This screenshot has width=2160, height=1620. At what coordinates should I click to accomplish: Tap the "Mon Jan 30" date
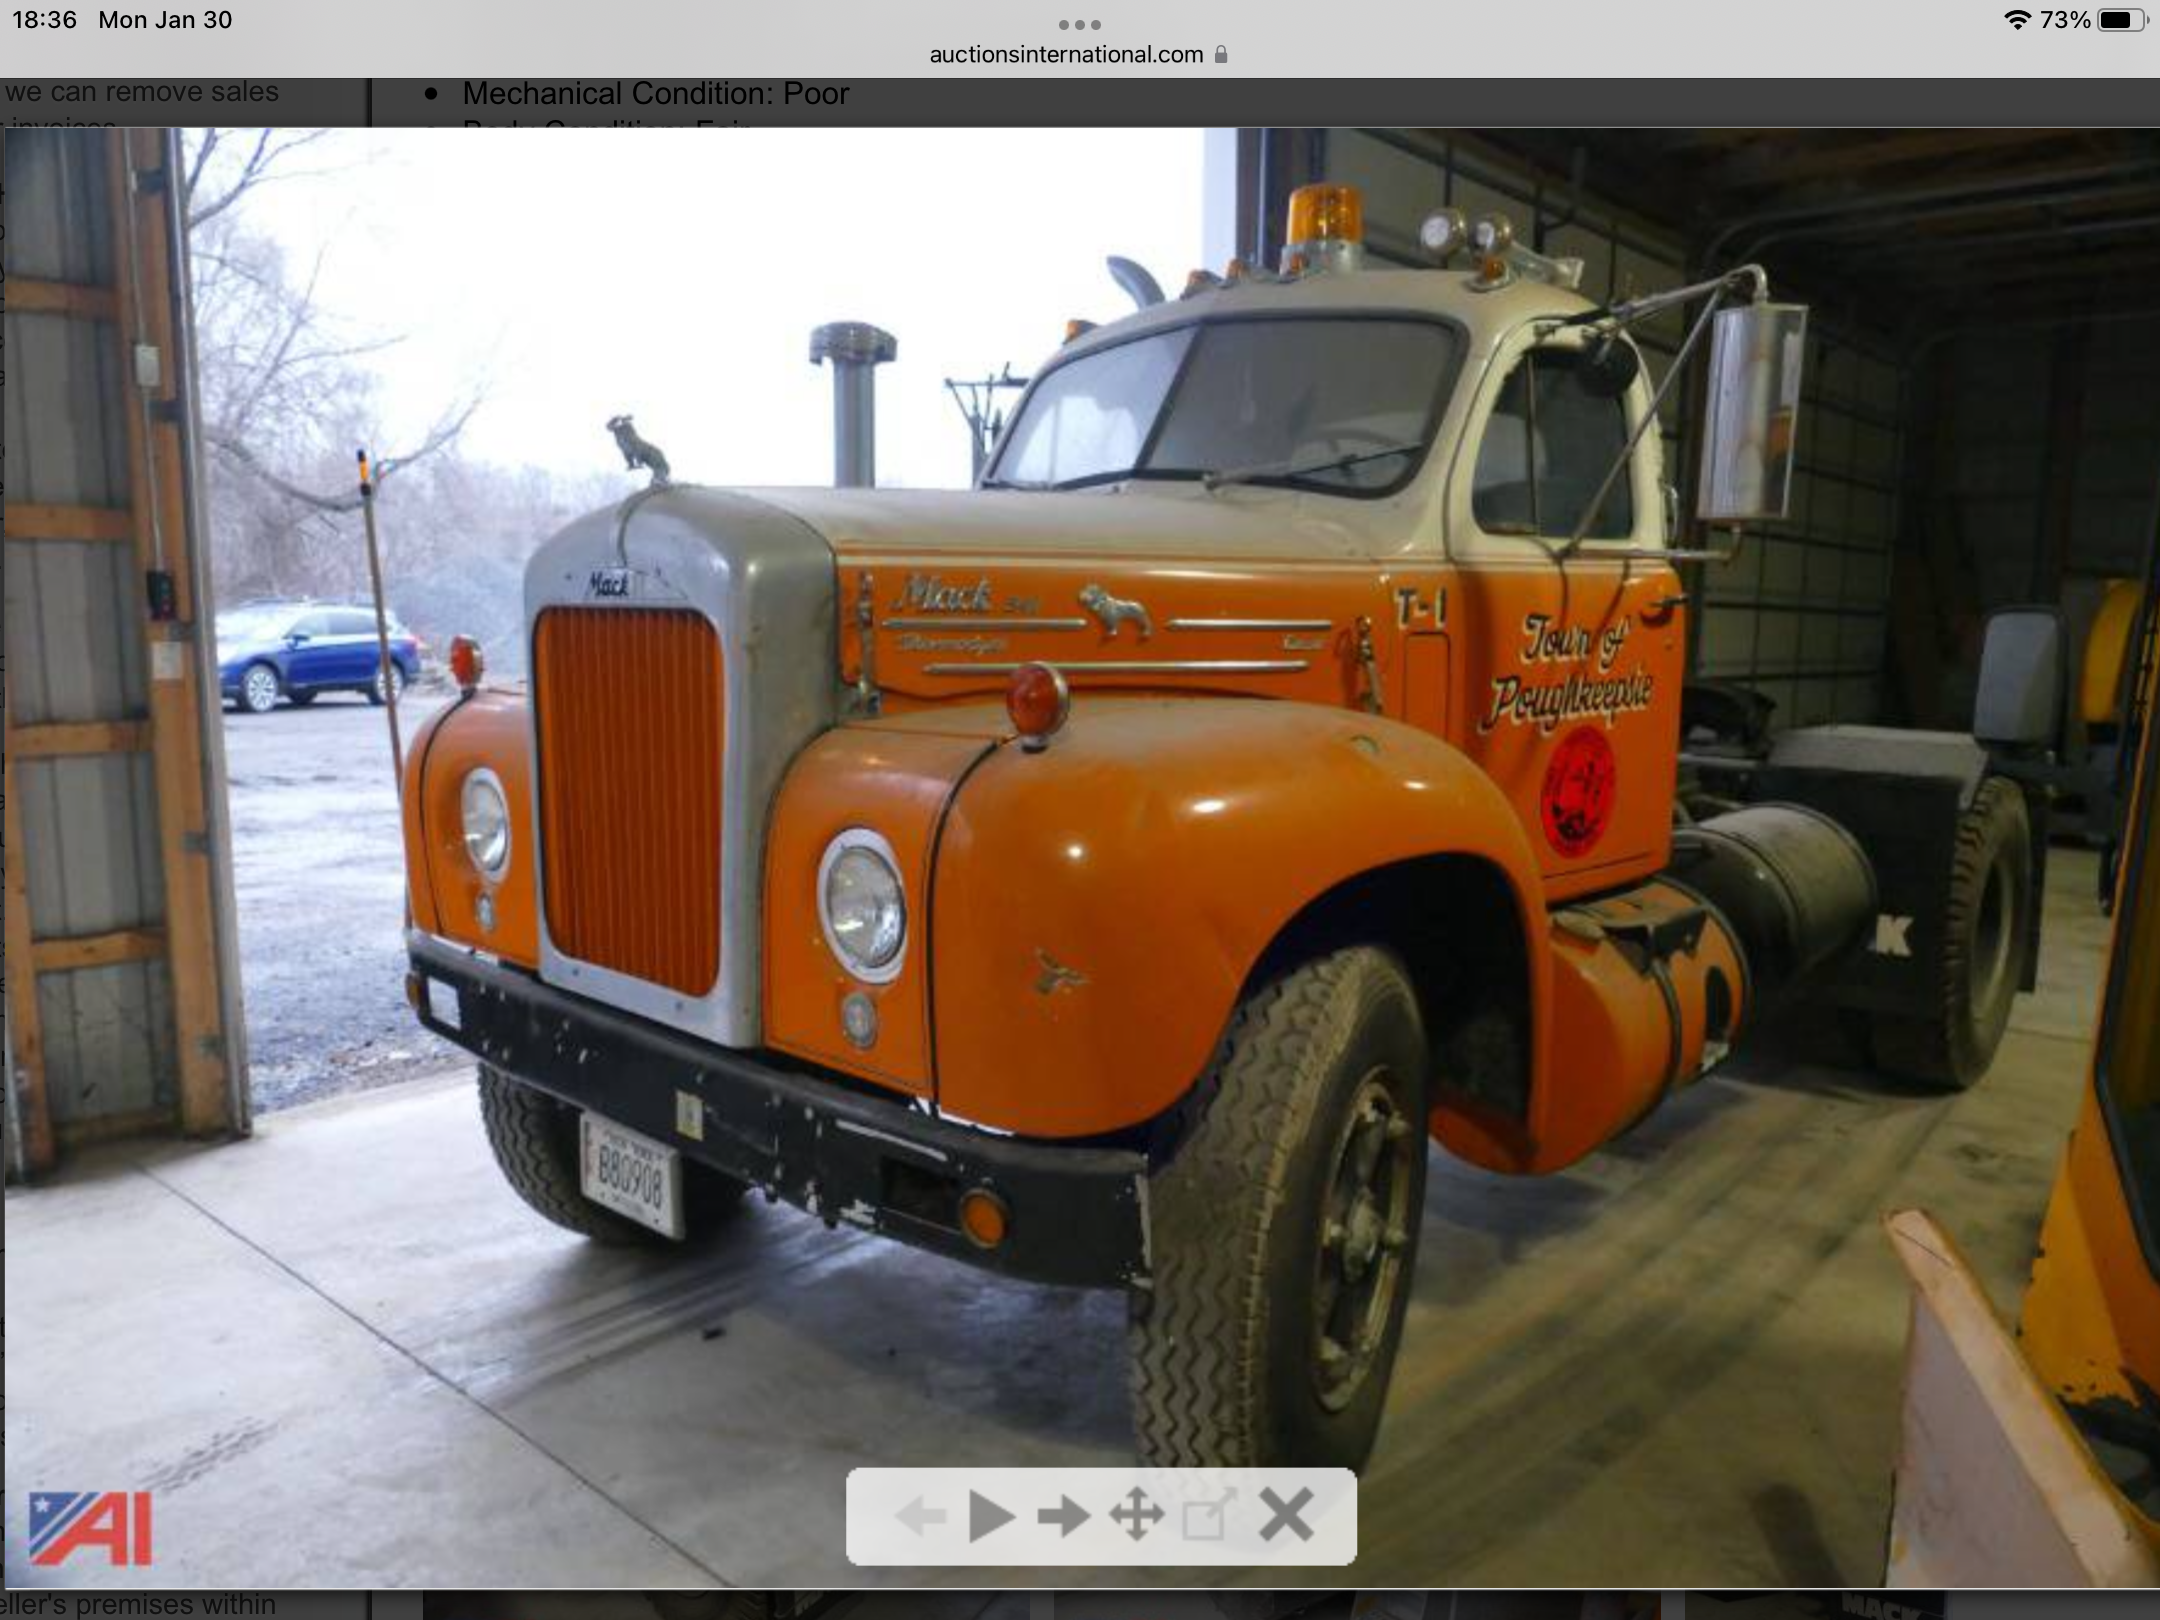pos(165,20)
